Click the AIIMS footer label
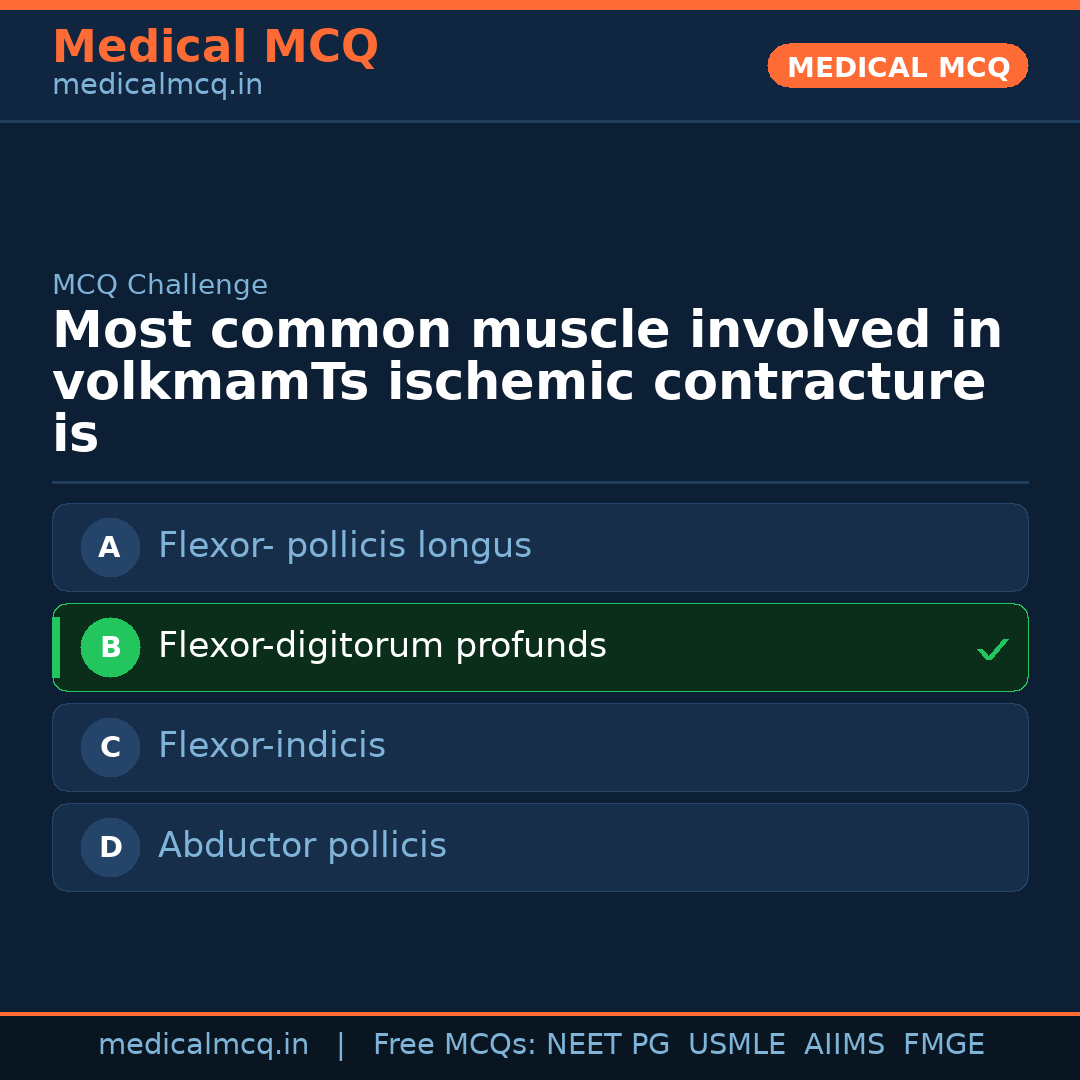The image size is (1080, 1080). pos(844,1045)
